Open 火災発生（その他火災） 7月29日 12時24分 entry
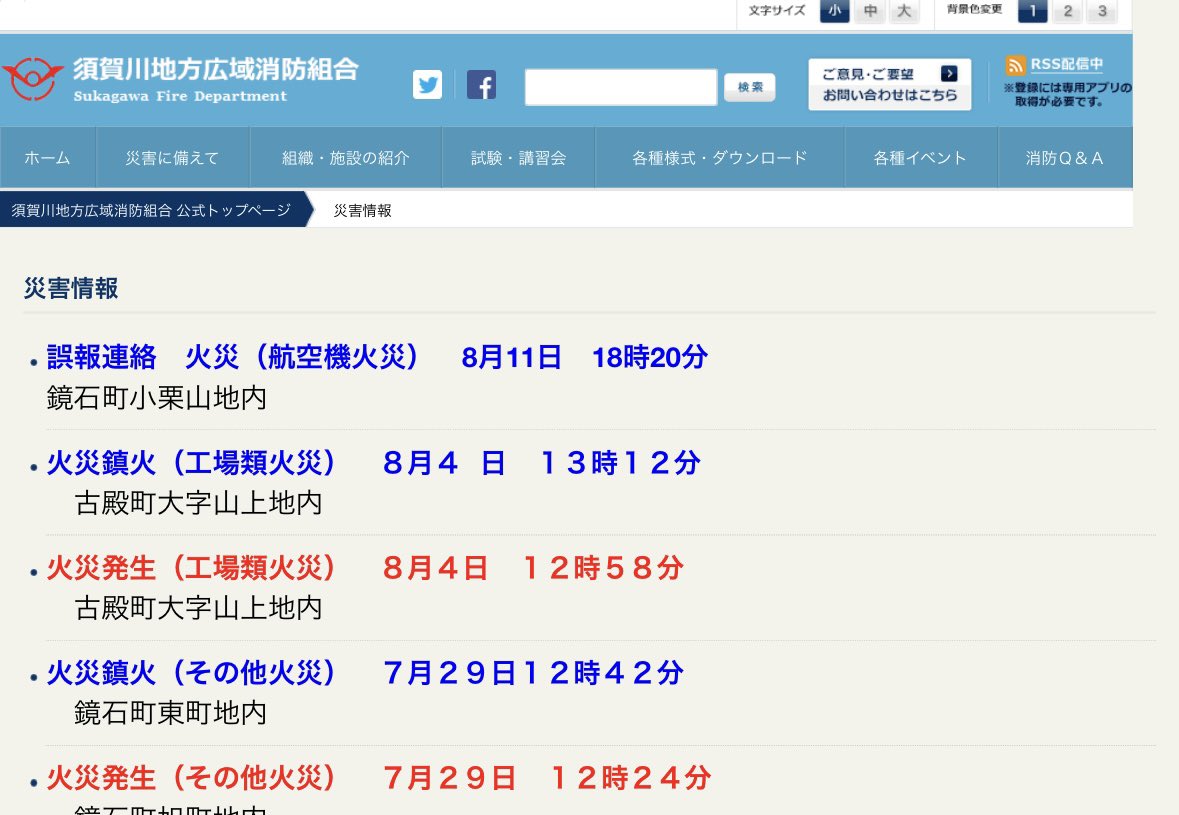 (379, 778)
